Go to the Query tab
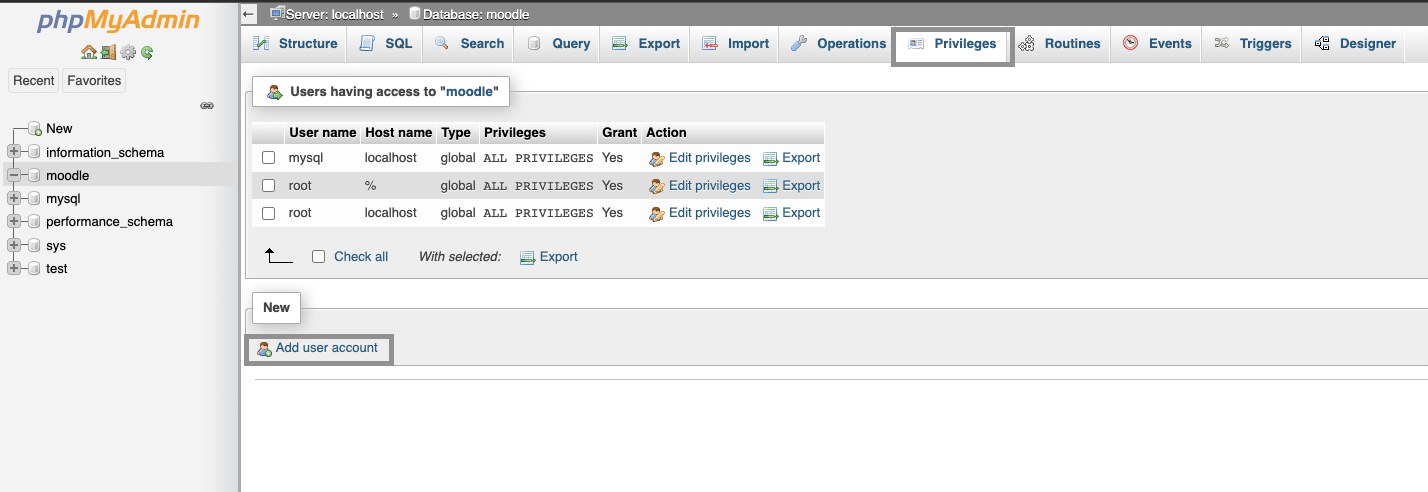The height and width of the screenshot is (492, 1428). point(558,44)
